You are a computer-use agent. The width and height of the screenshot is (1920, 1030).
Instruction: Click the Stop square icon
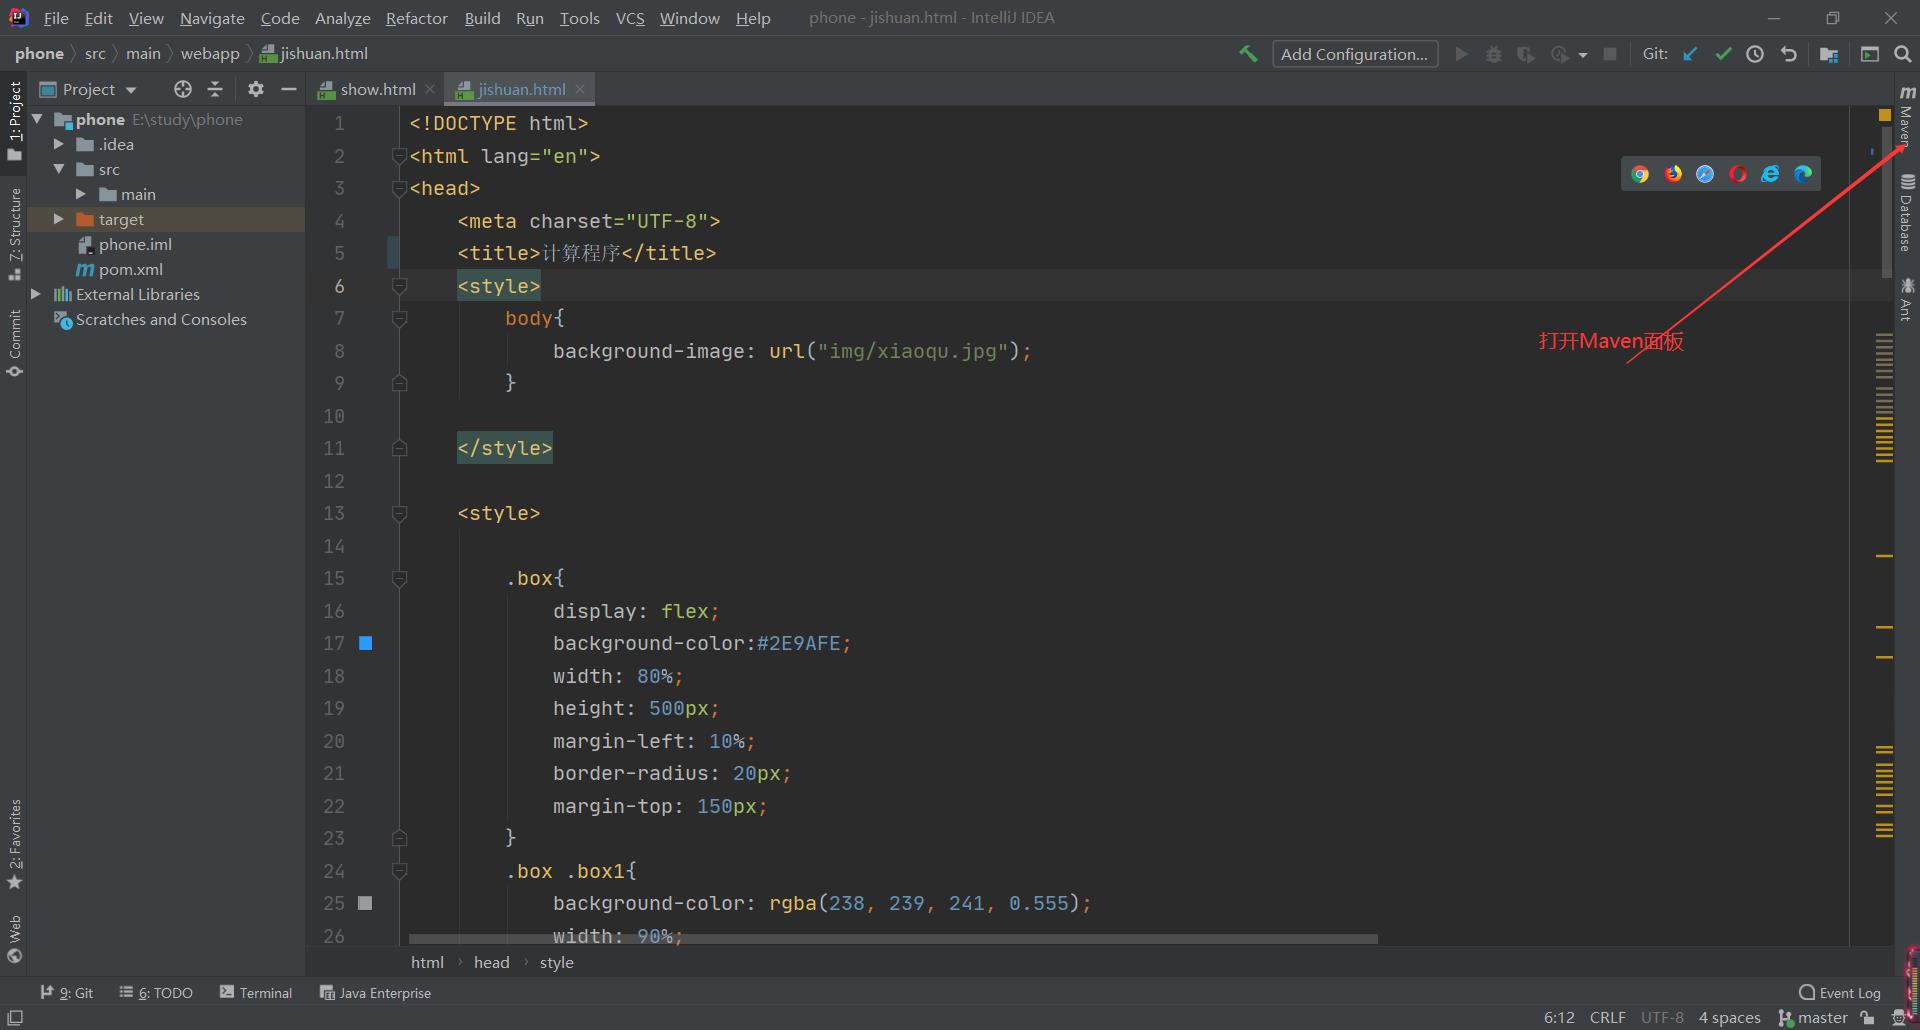(1610, 54)
